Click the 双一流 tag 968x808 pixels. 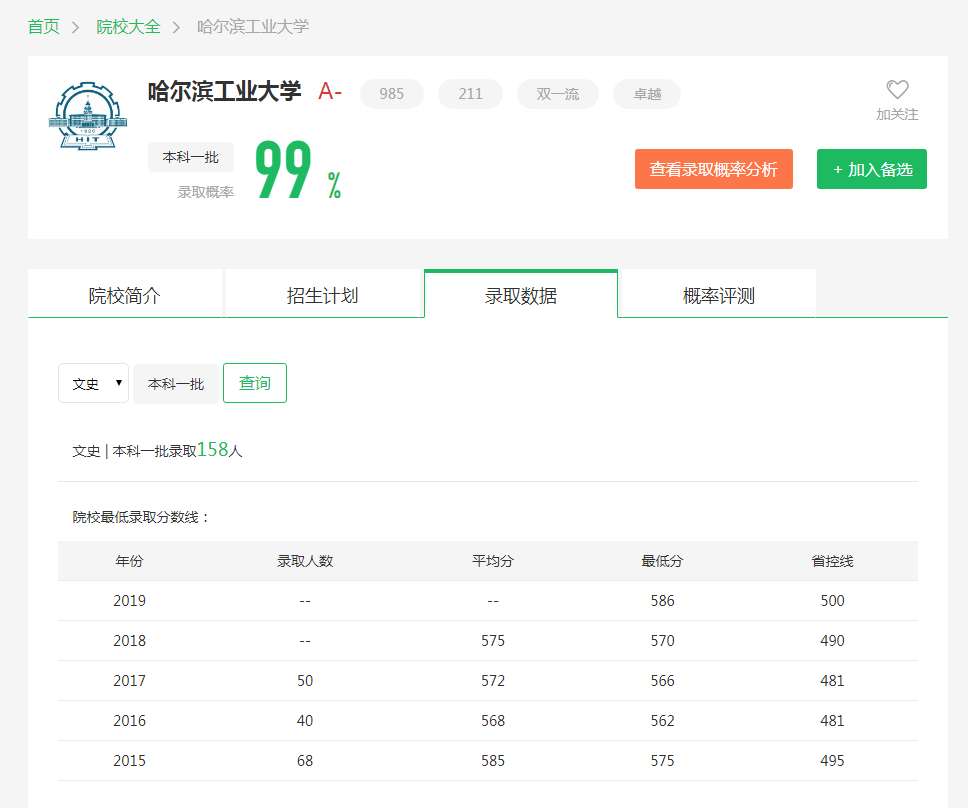[x=557, y=94]
